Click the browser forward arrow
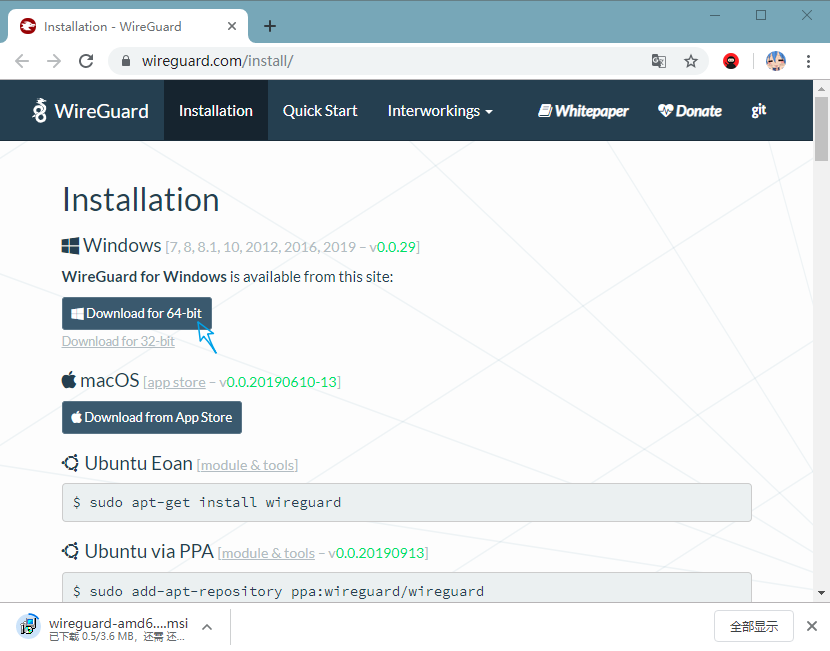Screen dimensions: 830x651 tap(54, 61)
